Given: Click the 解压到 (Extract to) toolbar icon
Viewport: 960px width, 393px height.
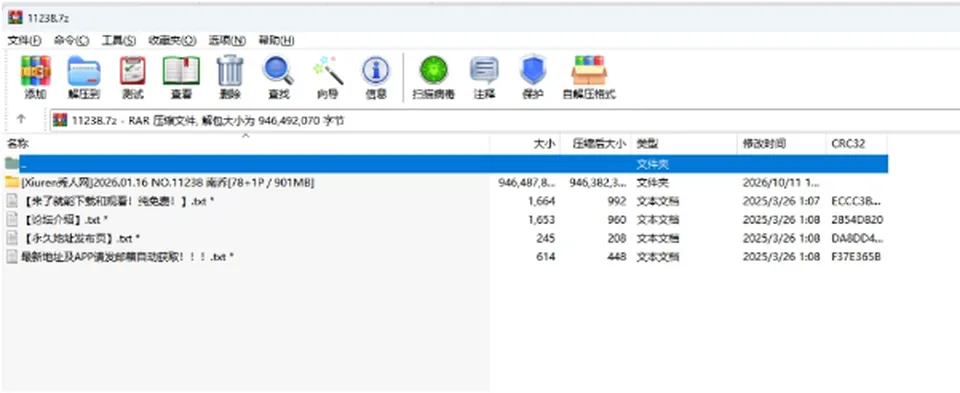Looking at the screenshot, I should click(84, 71).
